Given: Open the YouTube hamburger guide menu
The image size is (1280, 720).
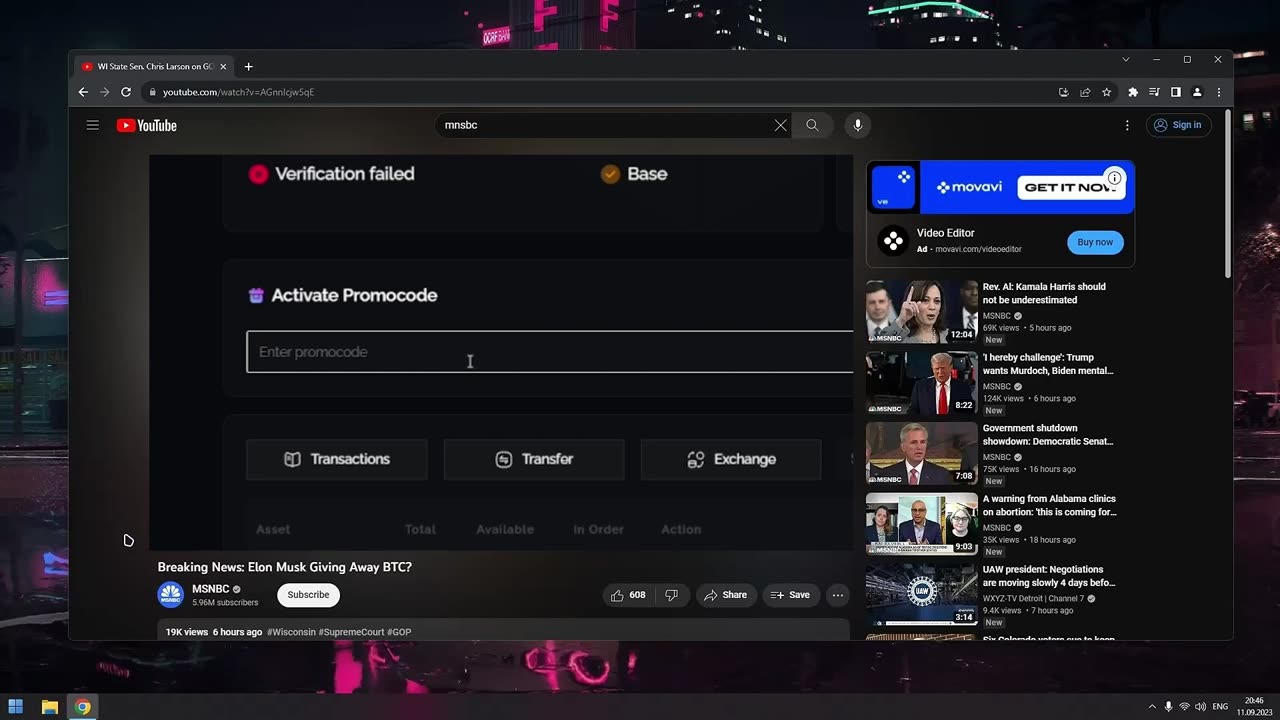Looking at the screenshot, I should 92,125.
